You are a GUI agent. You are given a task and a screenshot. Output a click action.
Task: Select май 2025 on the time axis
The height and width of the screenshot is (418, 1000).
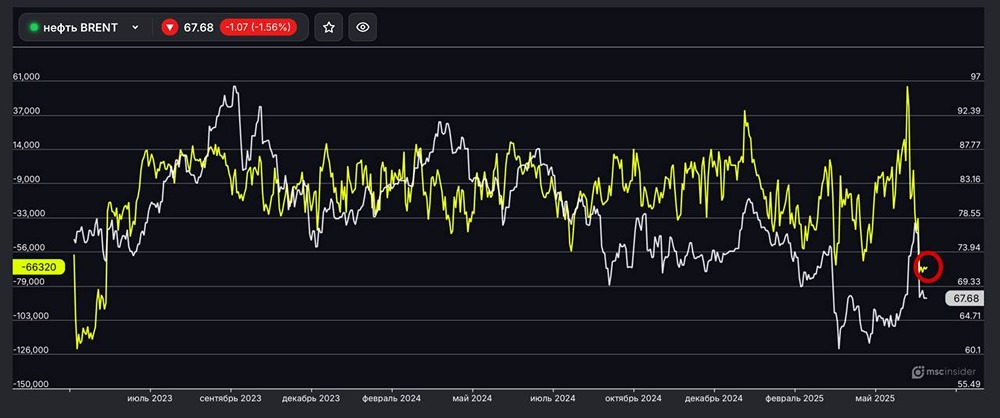(876, 397)
